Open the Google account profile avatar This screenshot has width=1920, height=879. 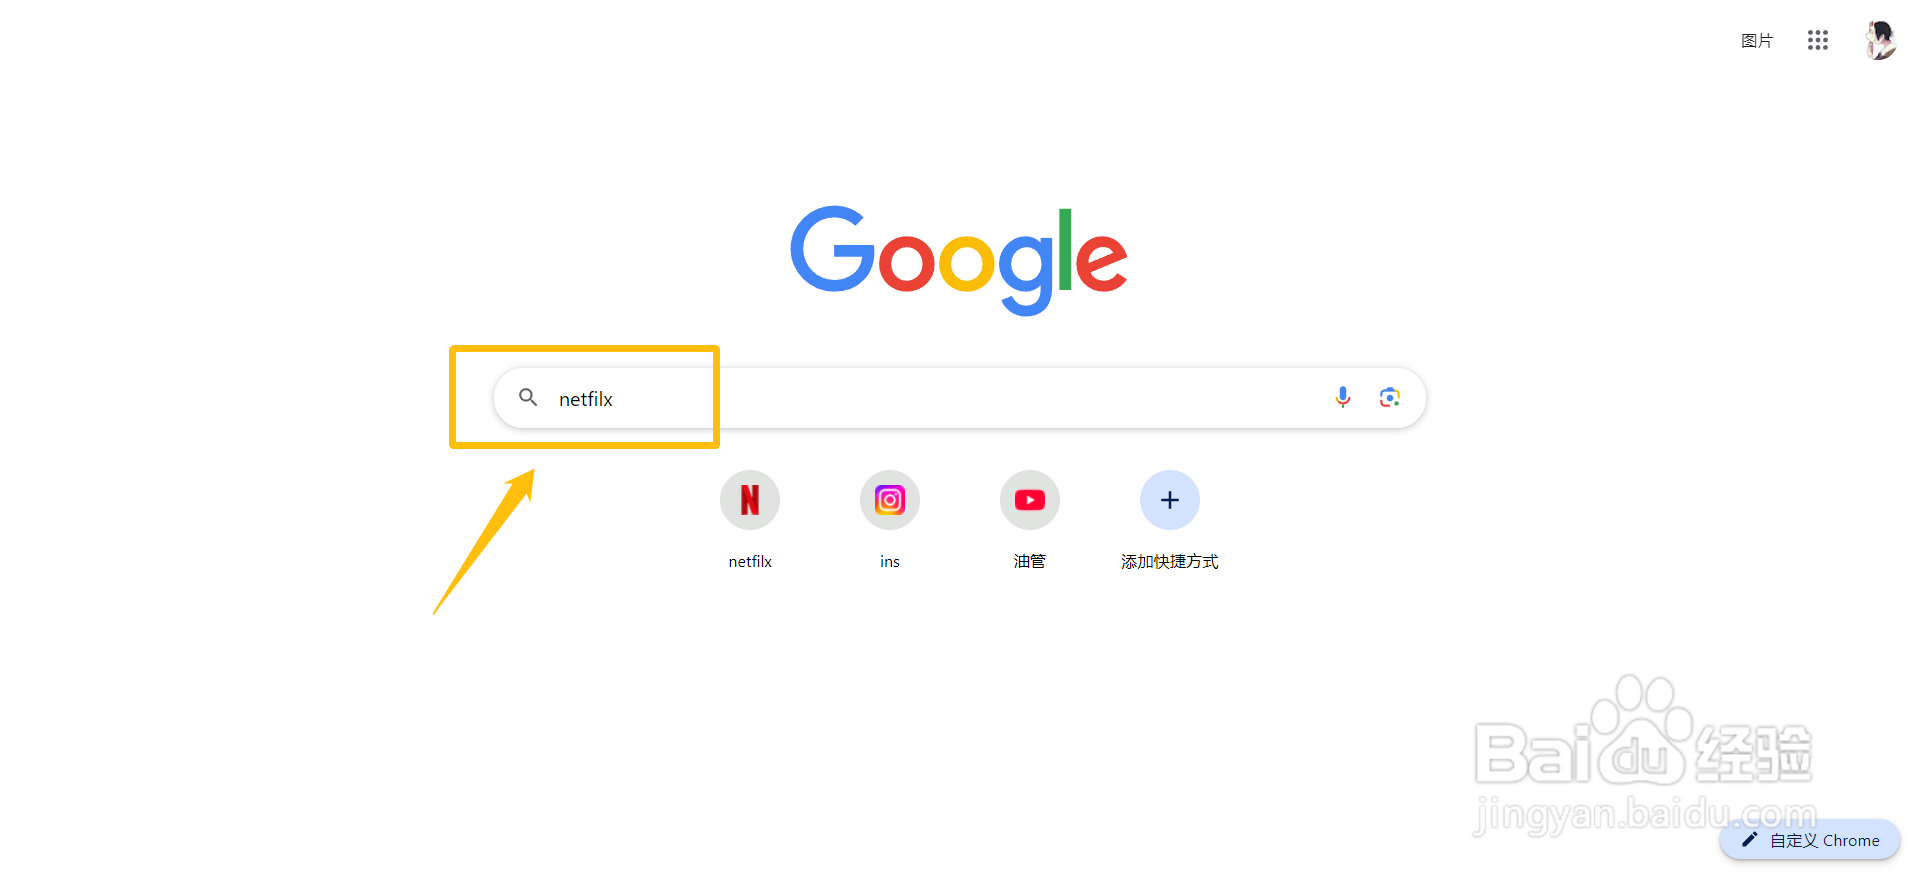click(1881, 40)
